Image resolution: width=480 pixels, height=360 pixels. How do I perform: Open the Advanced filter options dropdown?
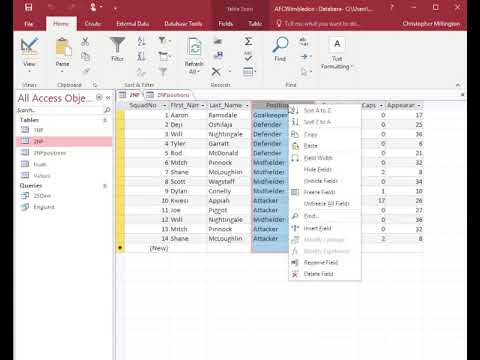pyautogui.click(x=165, y=56)
